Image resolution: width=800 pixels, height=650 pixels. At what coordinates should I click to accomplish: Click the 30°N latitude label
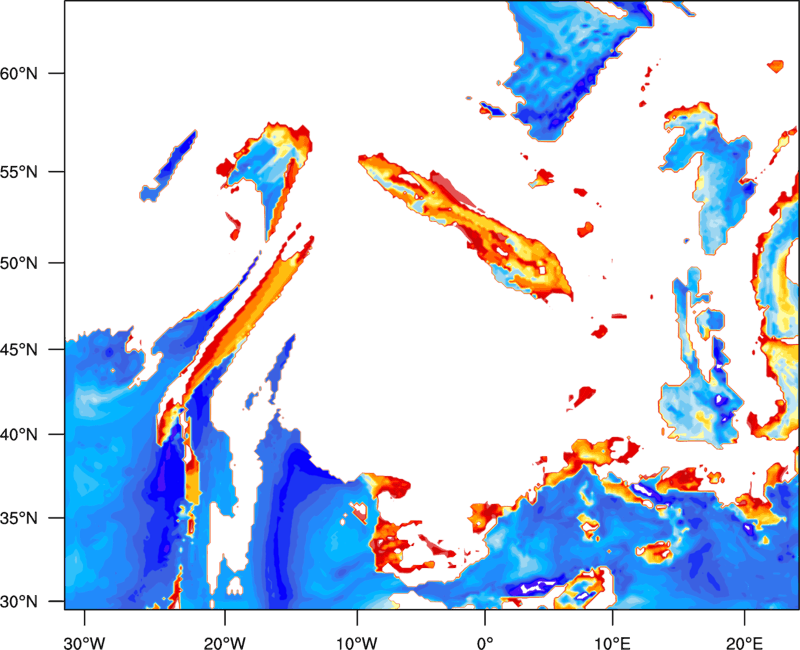coord(19,602)
